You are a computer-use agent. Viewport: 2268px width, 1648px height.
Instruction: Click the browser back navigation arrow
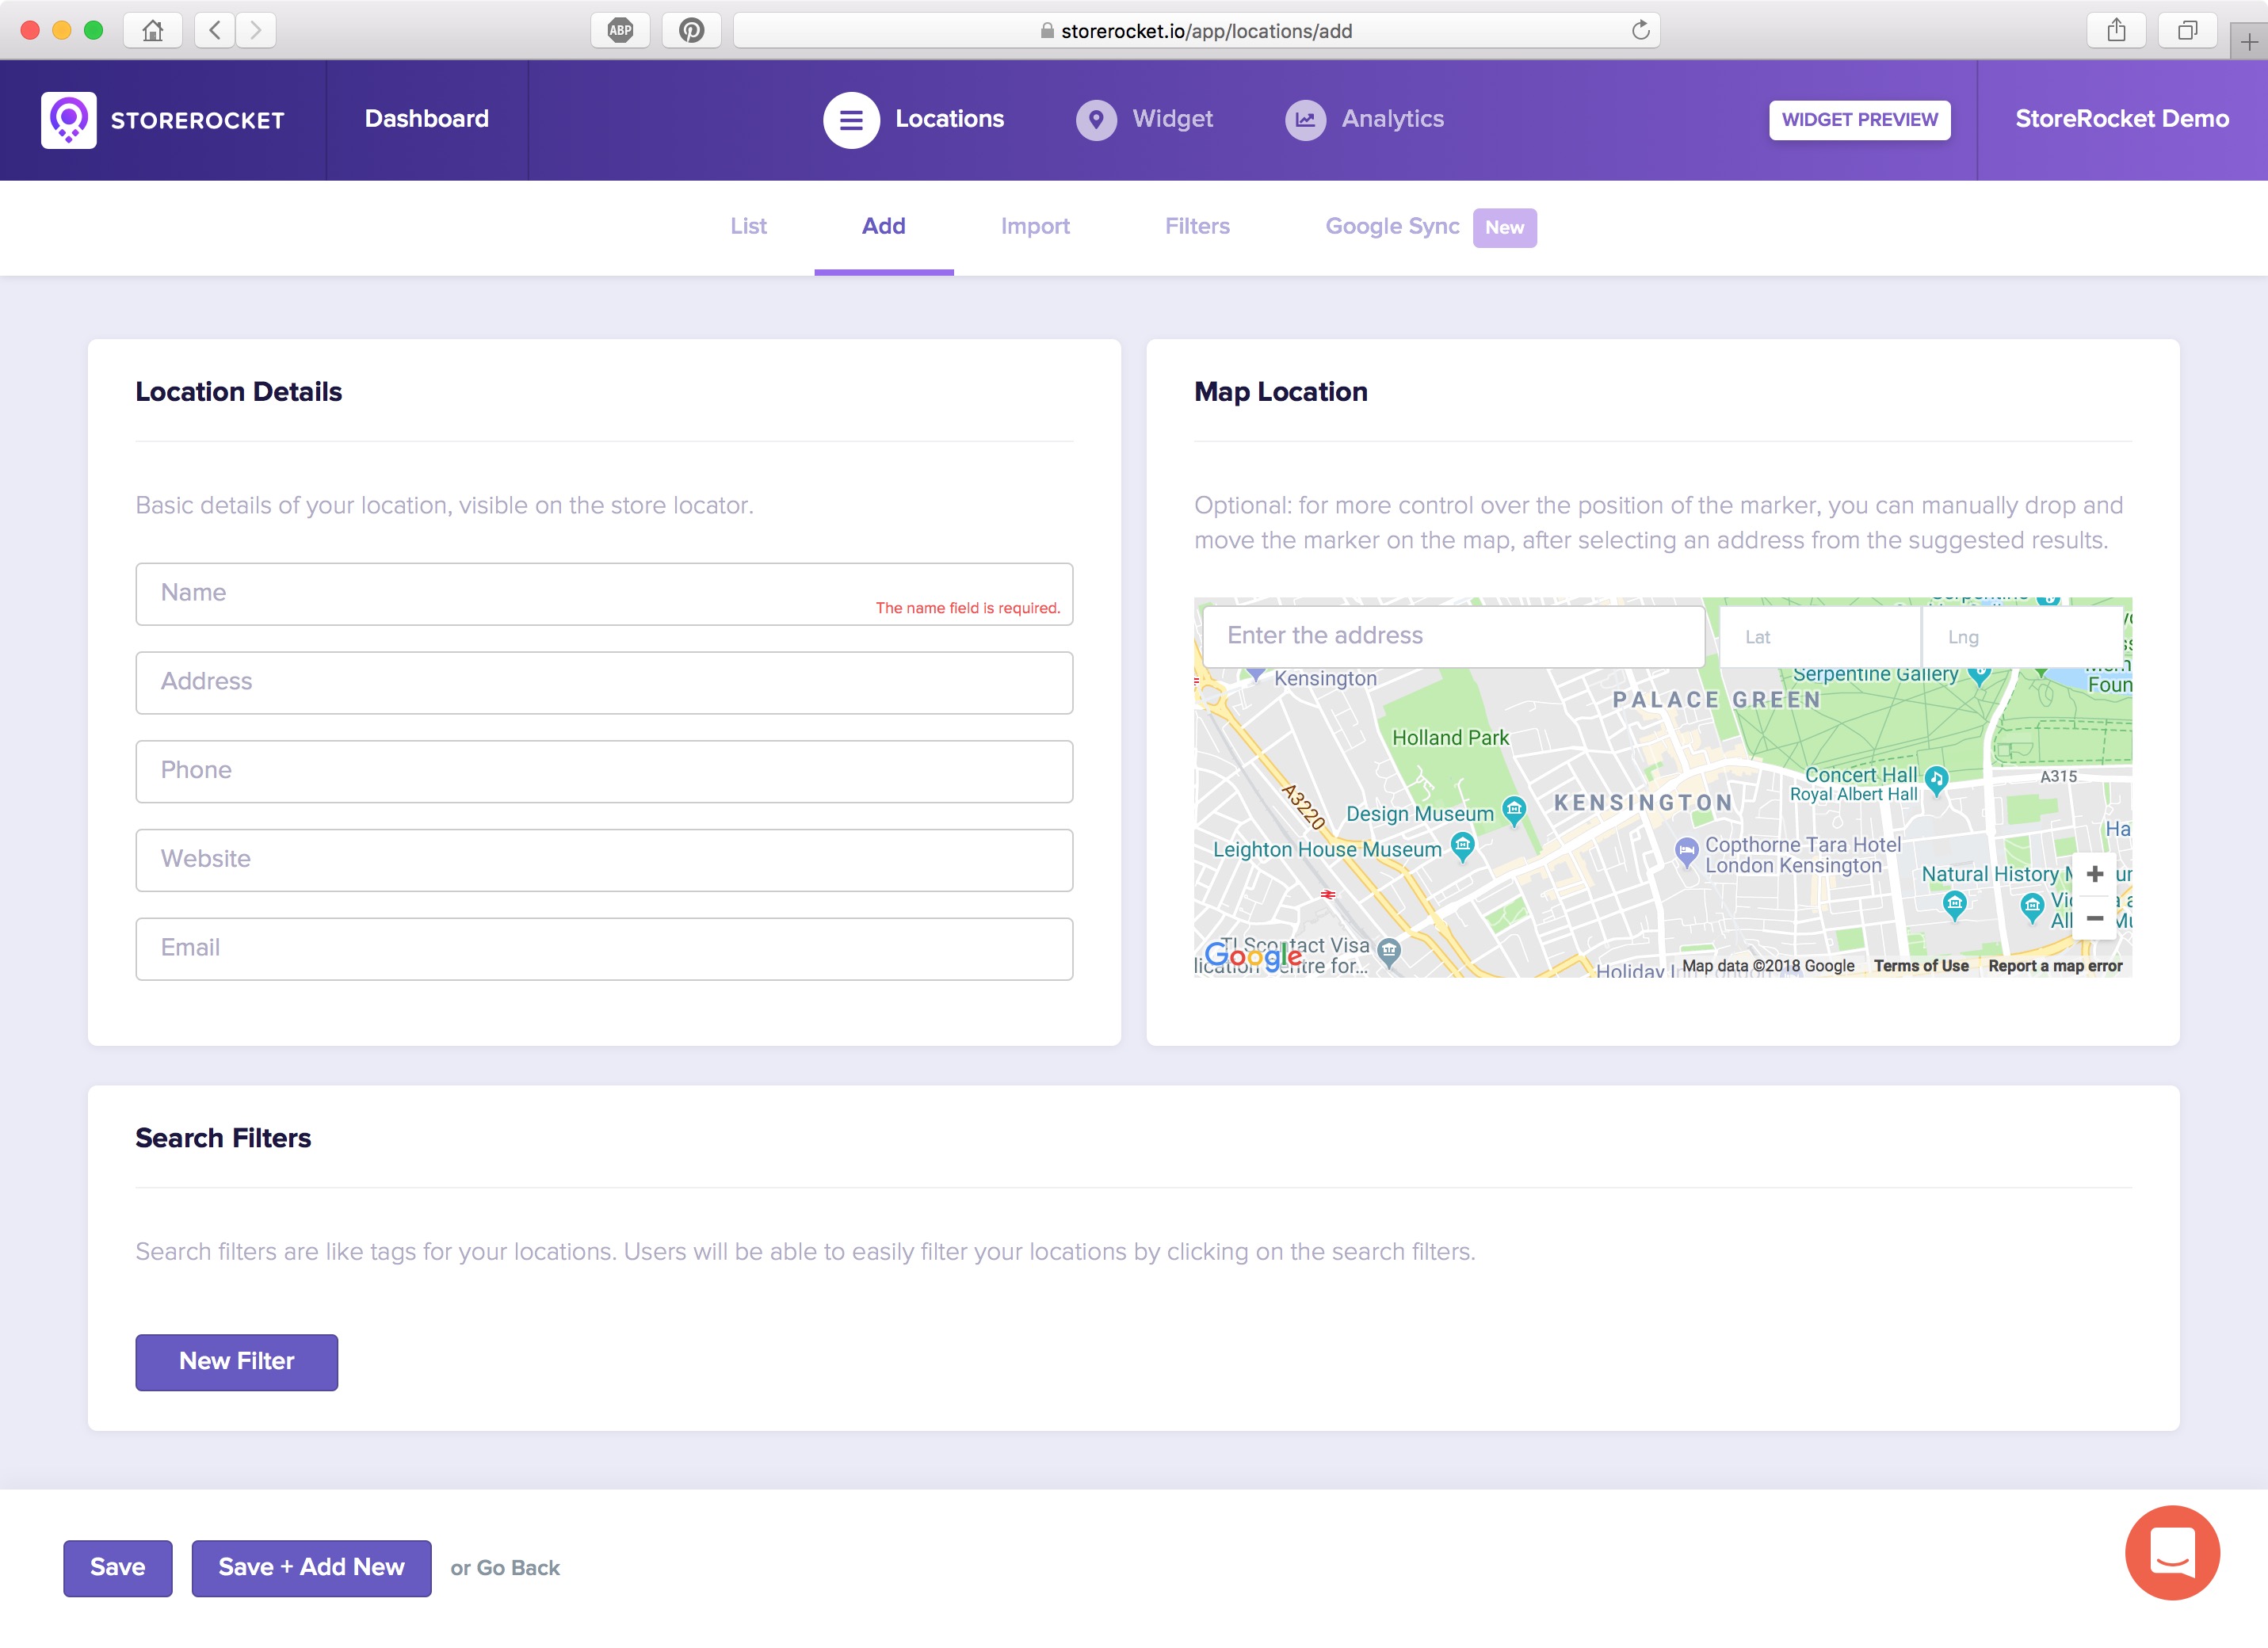click(216, 30)
